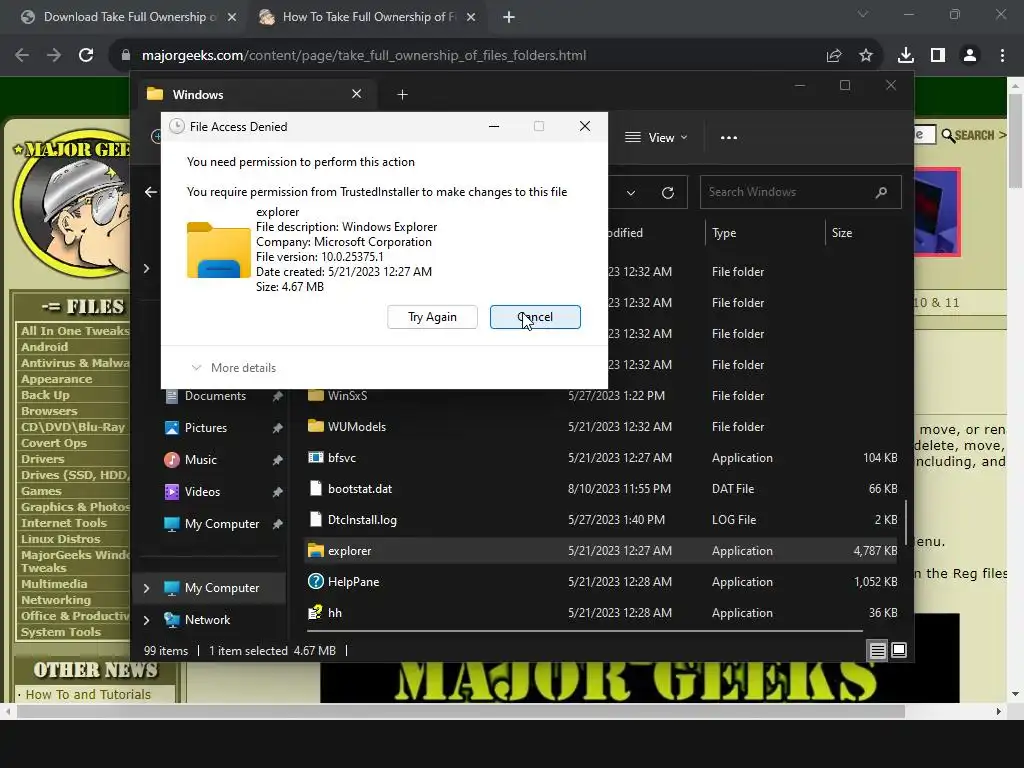This screenshot has width=1024, height=768.
Task: Open Chrome's three-dot menu
Action: pos(1002,56)
